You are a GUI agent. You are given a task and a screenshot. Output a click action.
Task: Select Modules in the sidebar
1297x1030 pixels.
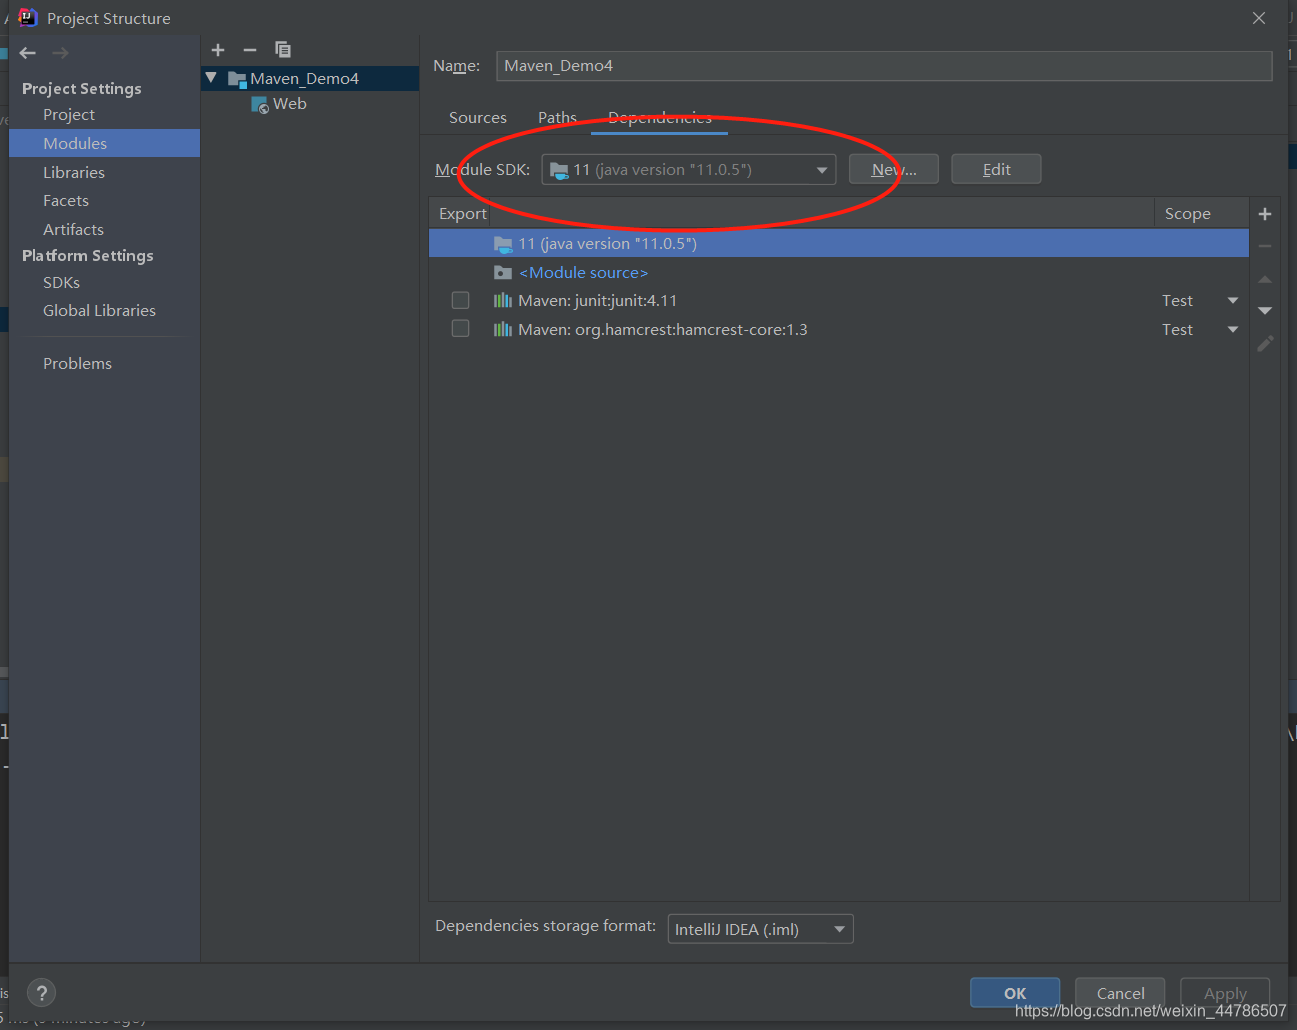point(105,143)
